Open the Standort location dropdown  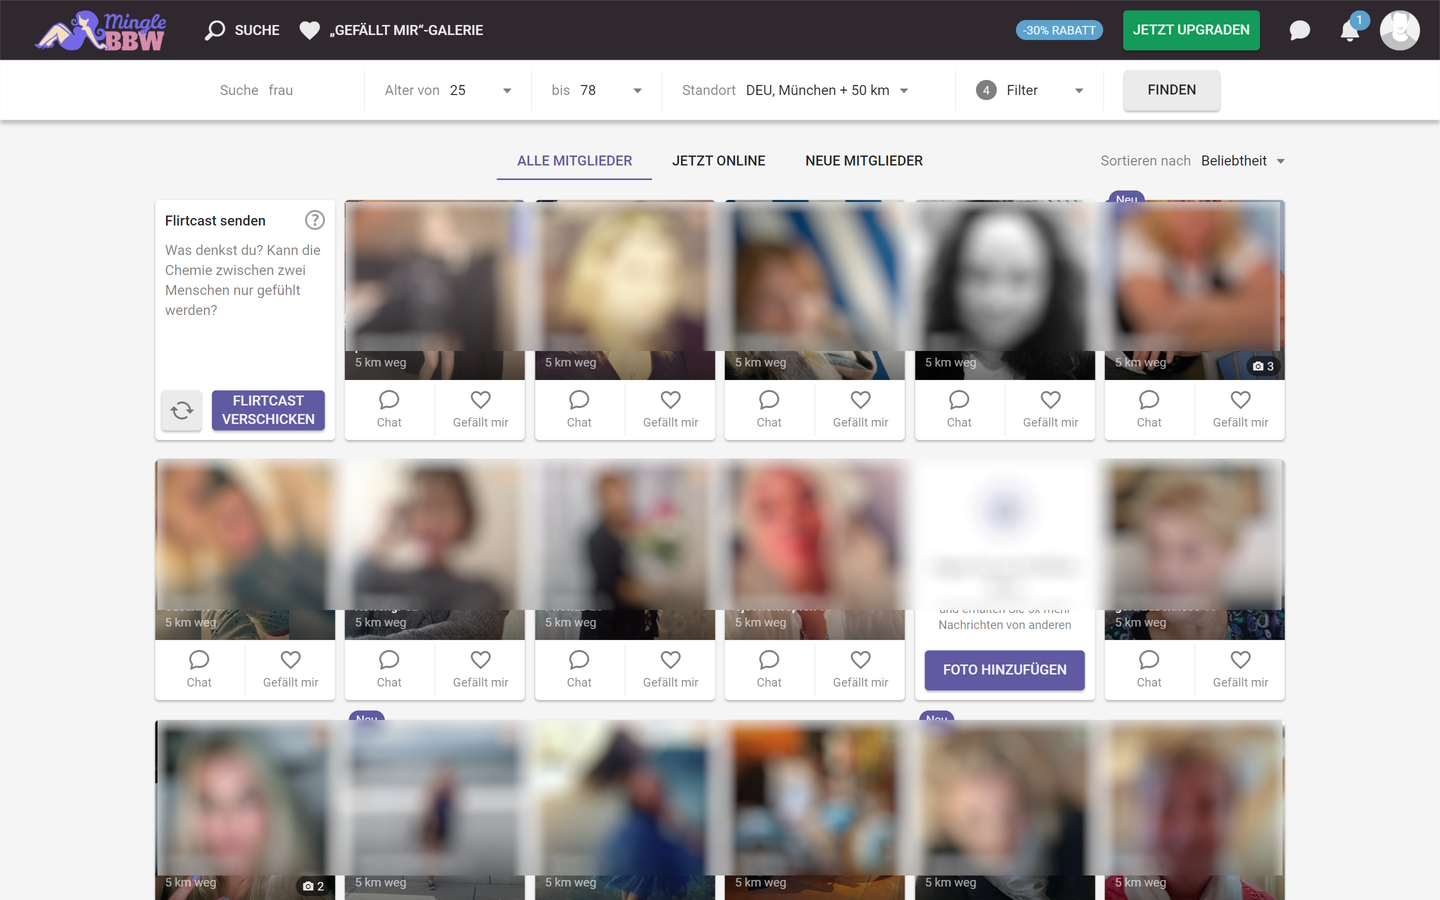pyautogui.click(x=904, y=91)
